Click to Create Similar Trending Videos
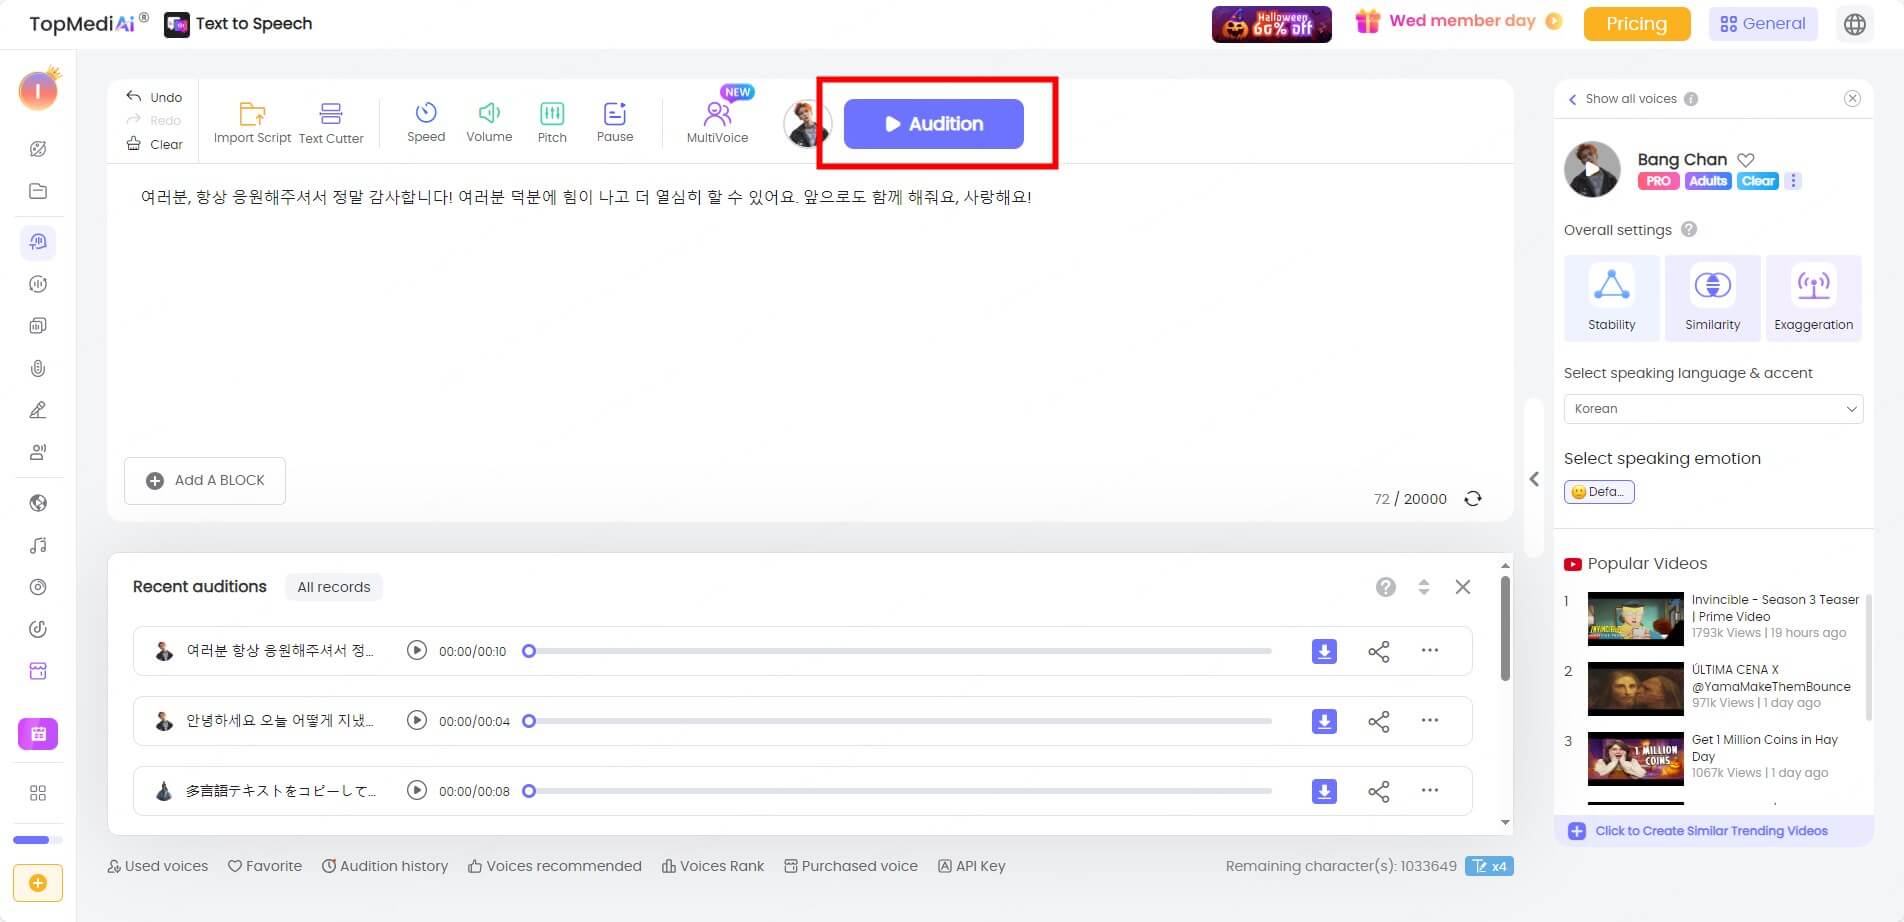The height and width of the screenshot is (922, 1904). pos(1712,831)
